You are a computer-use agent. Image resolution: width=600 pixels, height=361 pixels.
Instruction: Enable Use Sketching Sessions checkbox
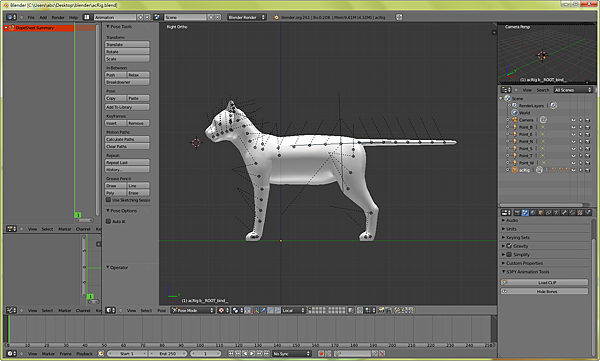(108, 200)
